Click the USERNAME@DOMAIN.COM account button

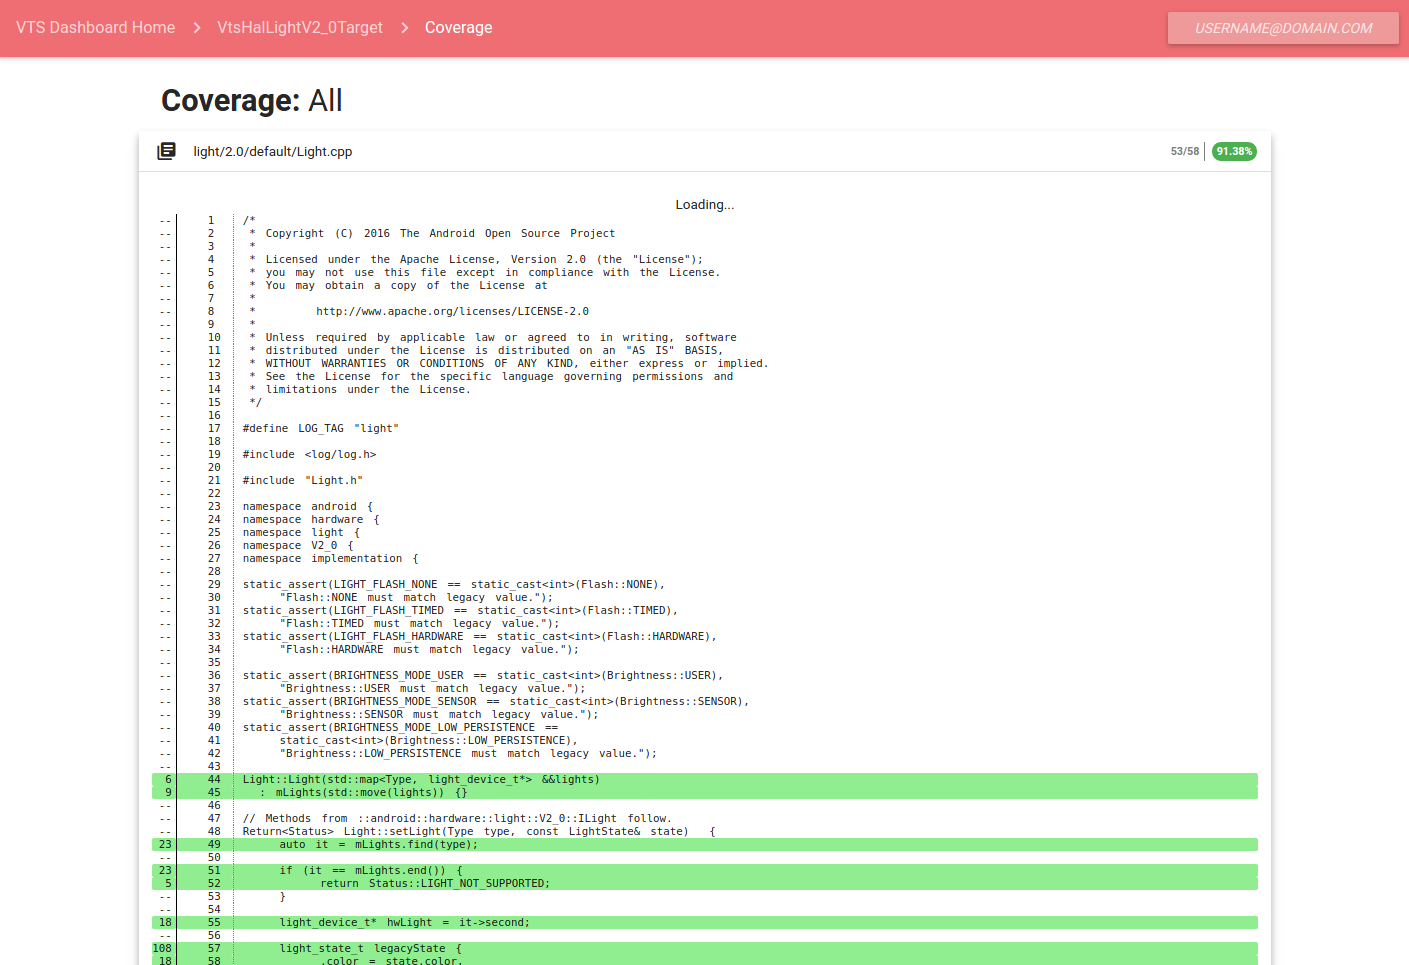1283,28
